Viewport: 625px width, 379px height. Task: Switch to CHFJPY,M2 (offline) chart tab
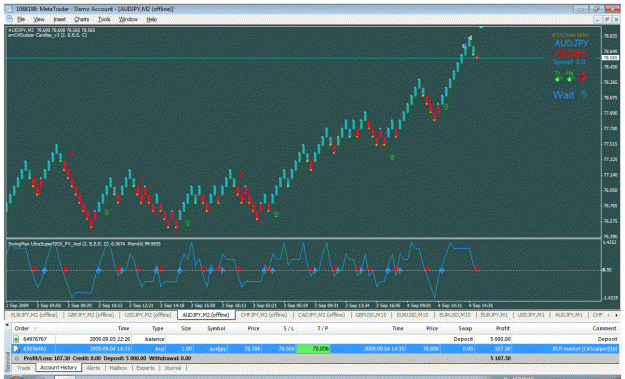(x=264, y=315)
